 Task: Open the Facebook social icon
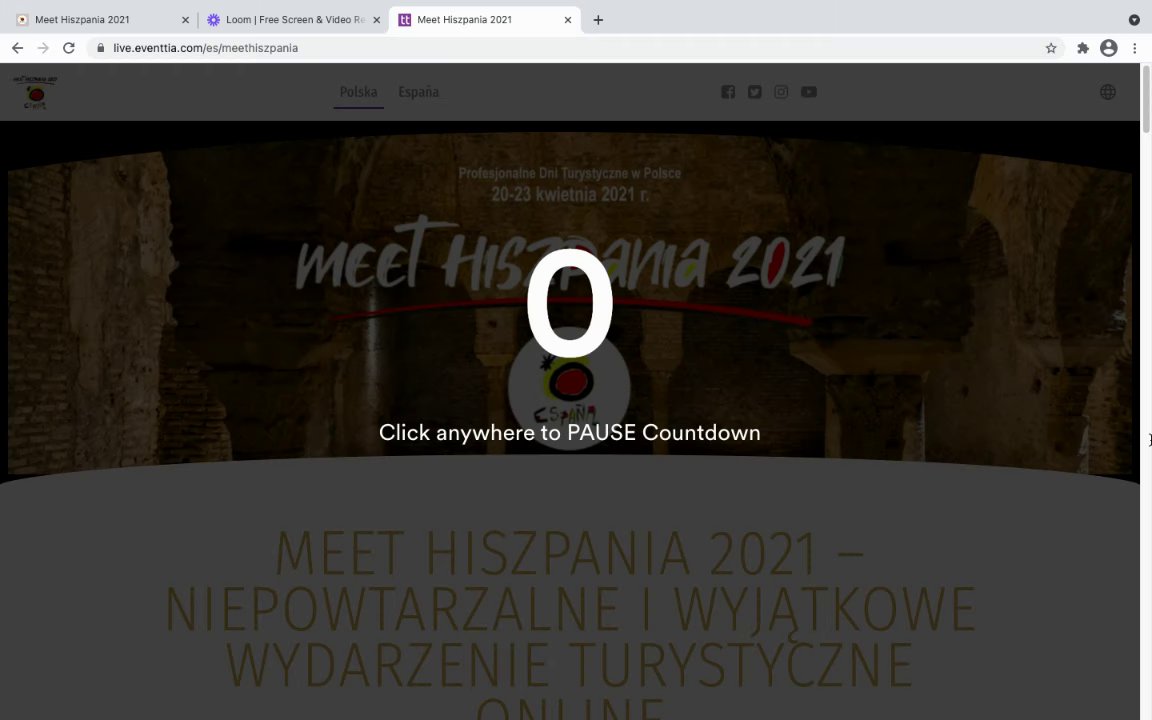728,92
